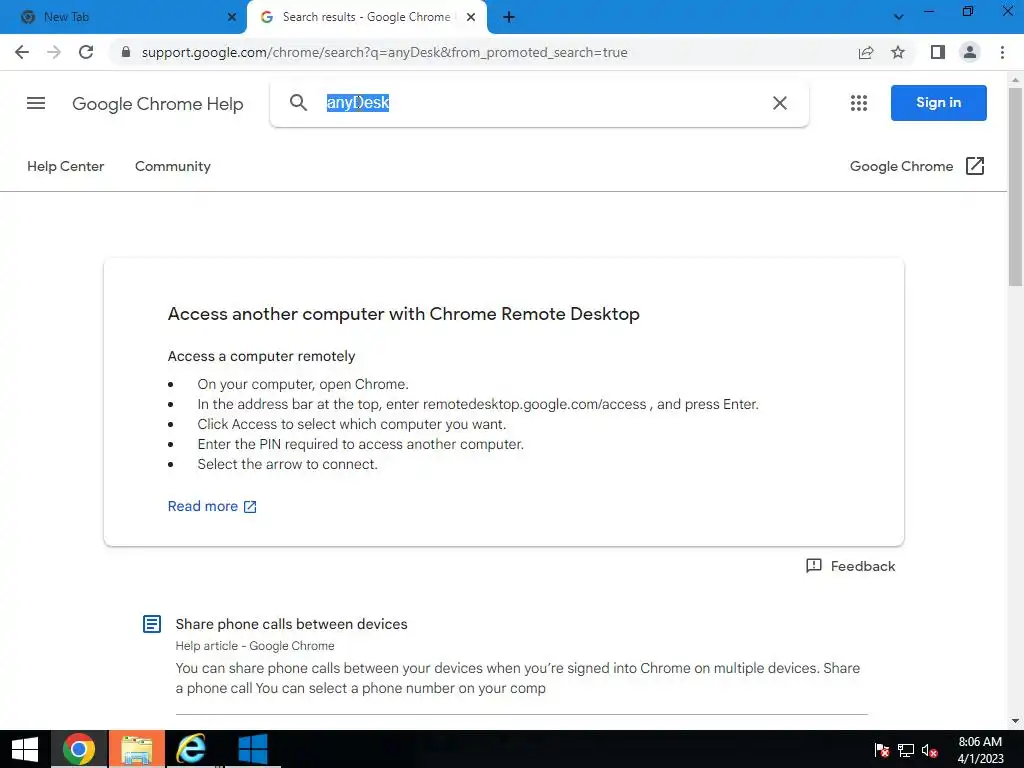The width and height of the screenshot is (1024, 768).
Task: Click 'Select the arrow to connect.' step
Action: (287, 464)
